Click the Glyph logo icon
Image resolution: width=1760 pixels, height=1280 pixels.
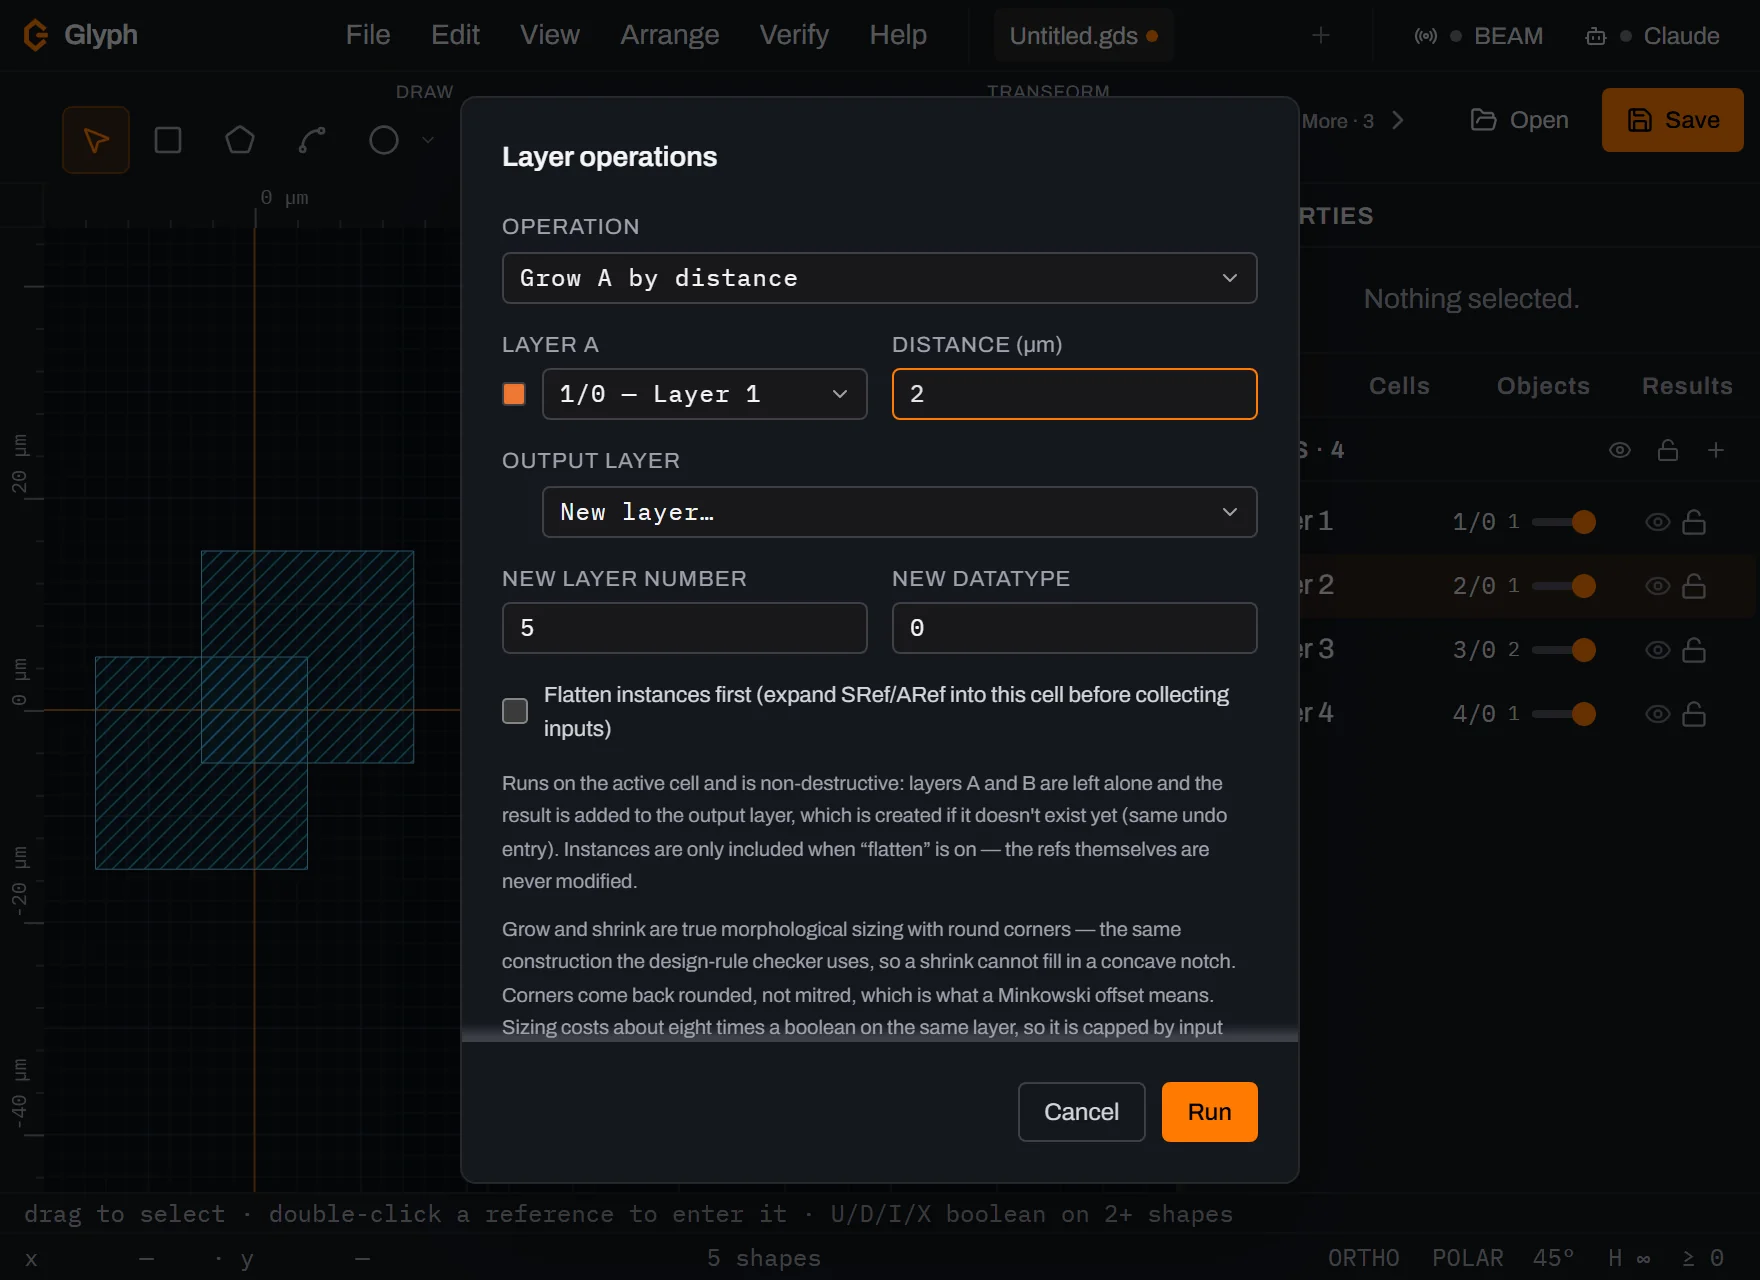coord(36,35)
